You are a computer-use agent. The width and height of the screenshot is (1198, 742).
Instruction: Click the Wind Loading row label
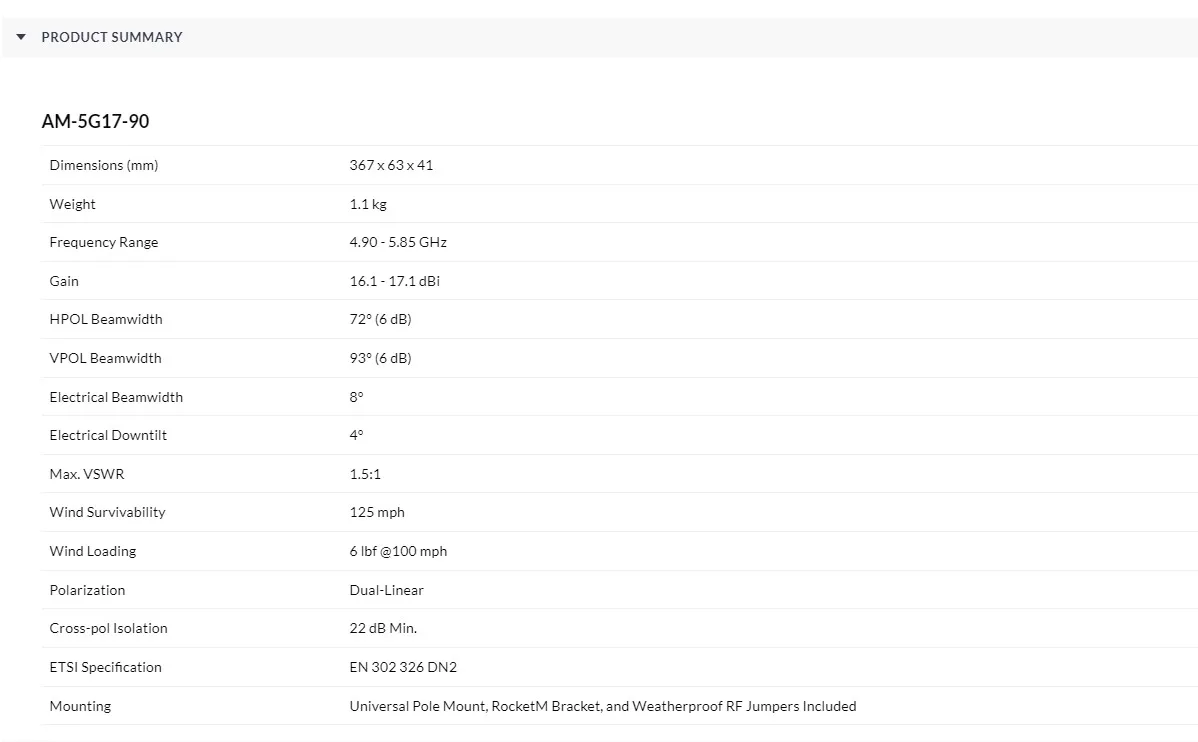click(93, 551)
